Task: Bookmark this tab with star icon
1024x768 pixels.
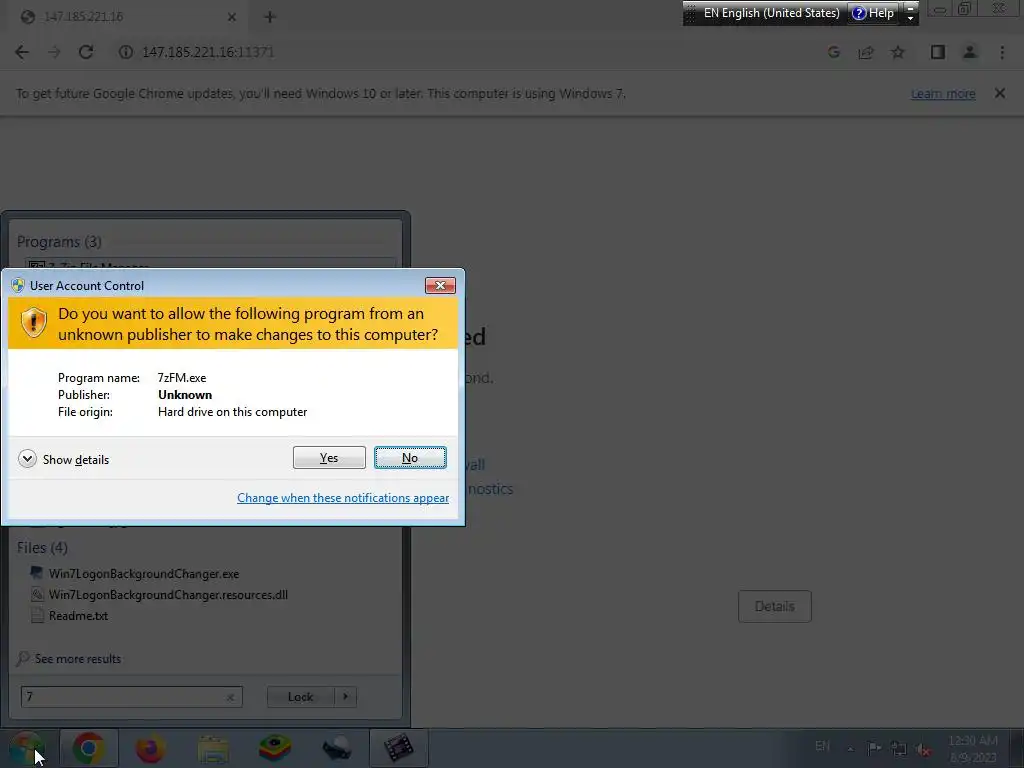Action: pos(898,52)
